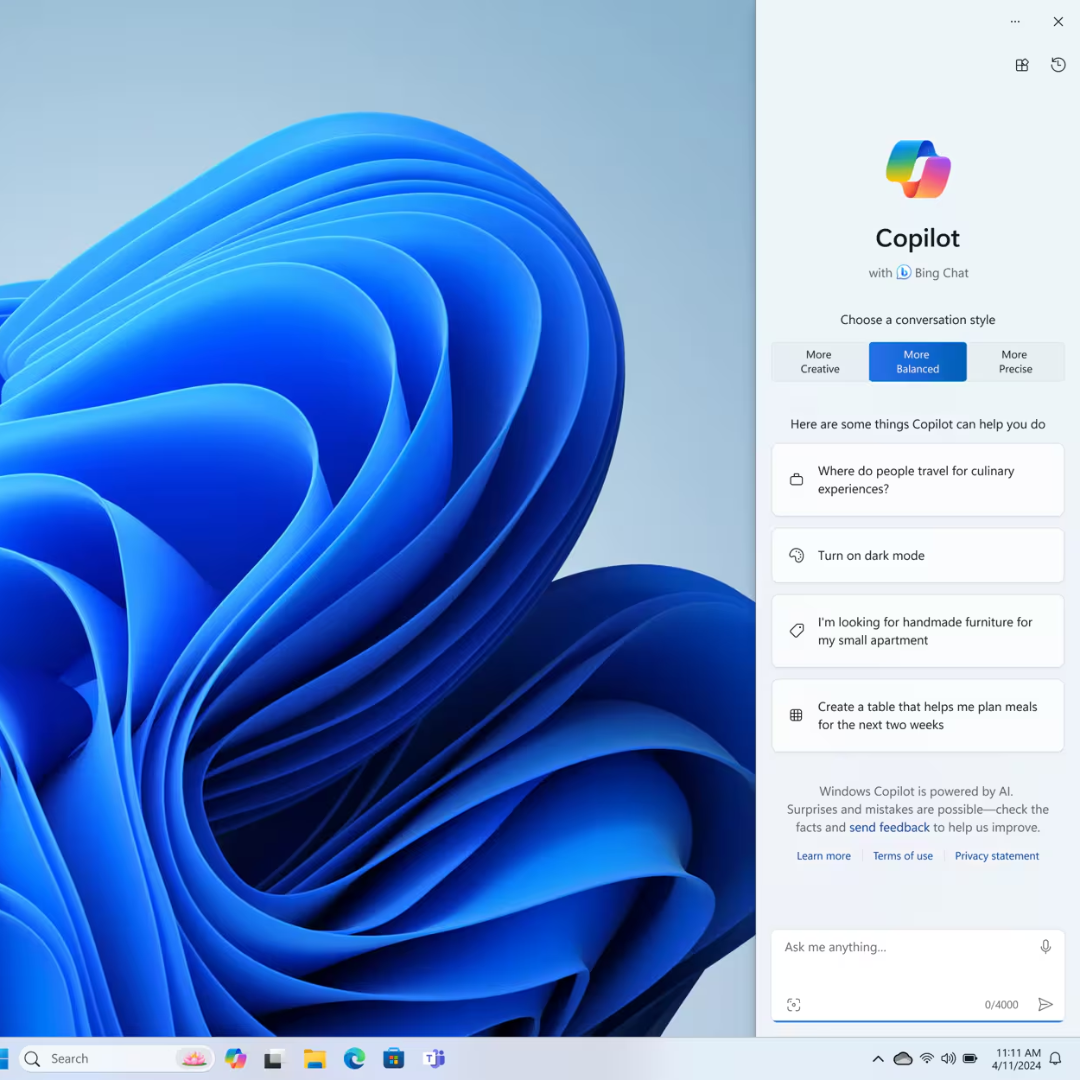Viewport: 1080px width, 1080px height.
Task: Open Microsoft Teams from taskbar
Action: [434, 1058]
